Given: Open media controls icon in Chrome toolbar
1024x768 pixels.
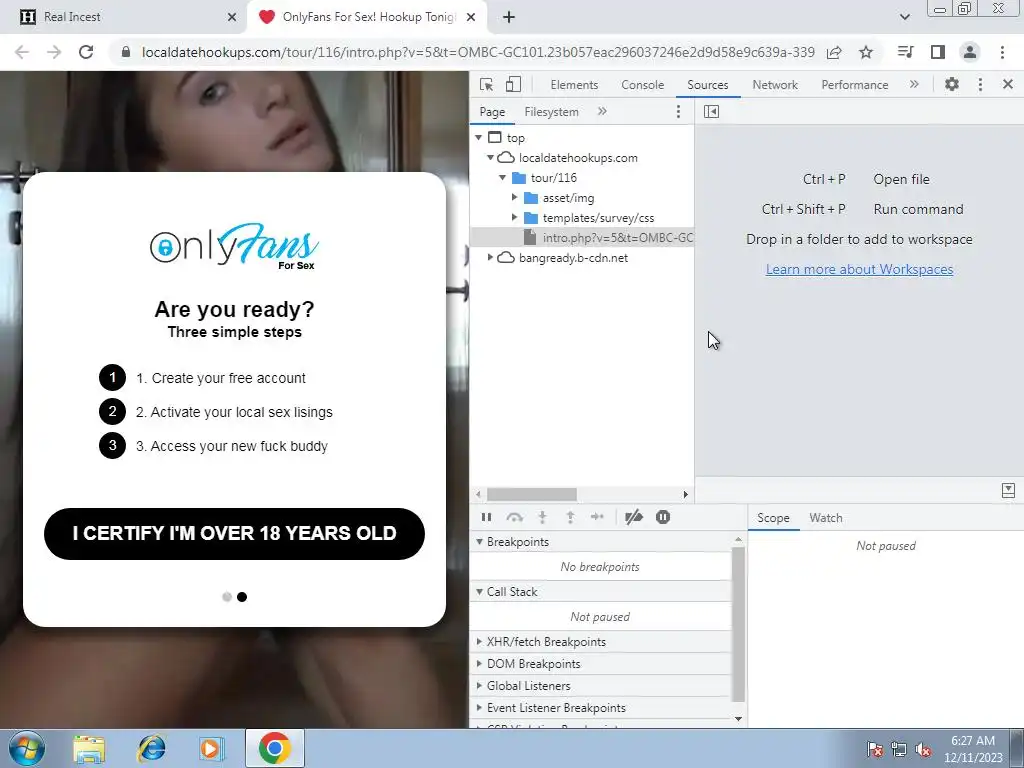Looking at the screenshot, I should click(x=905, y=52).
